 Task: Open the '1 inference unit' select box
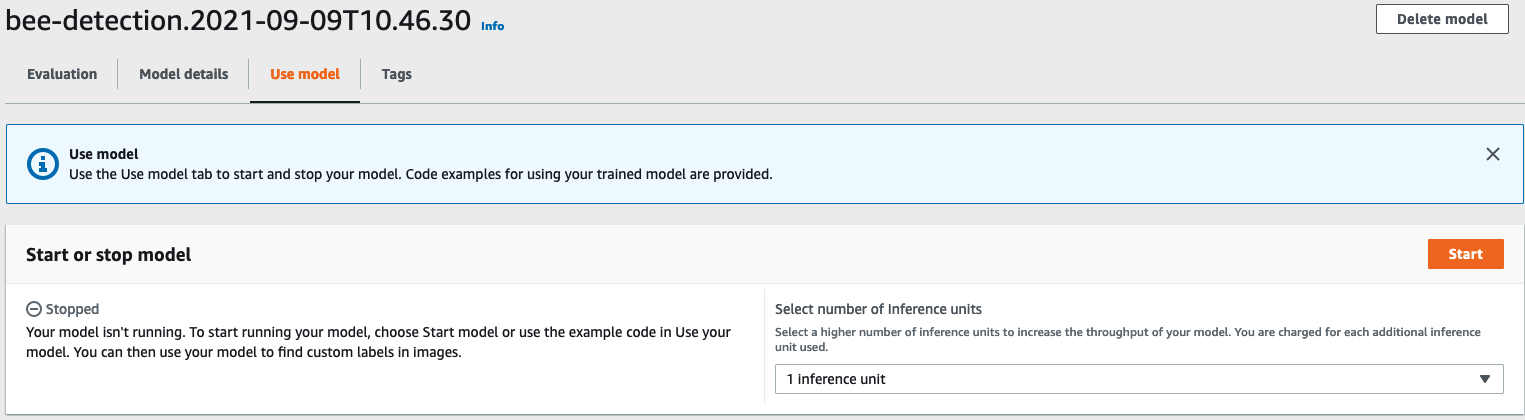point(1138,379)
